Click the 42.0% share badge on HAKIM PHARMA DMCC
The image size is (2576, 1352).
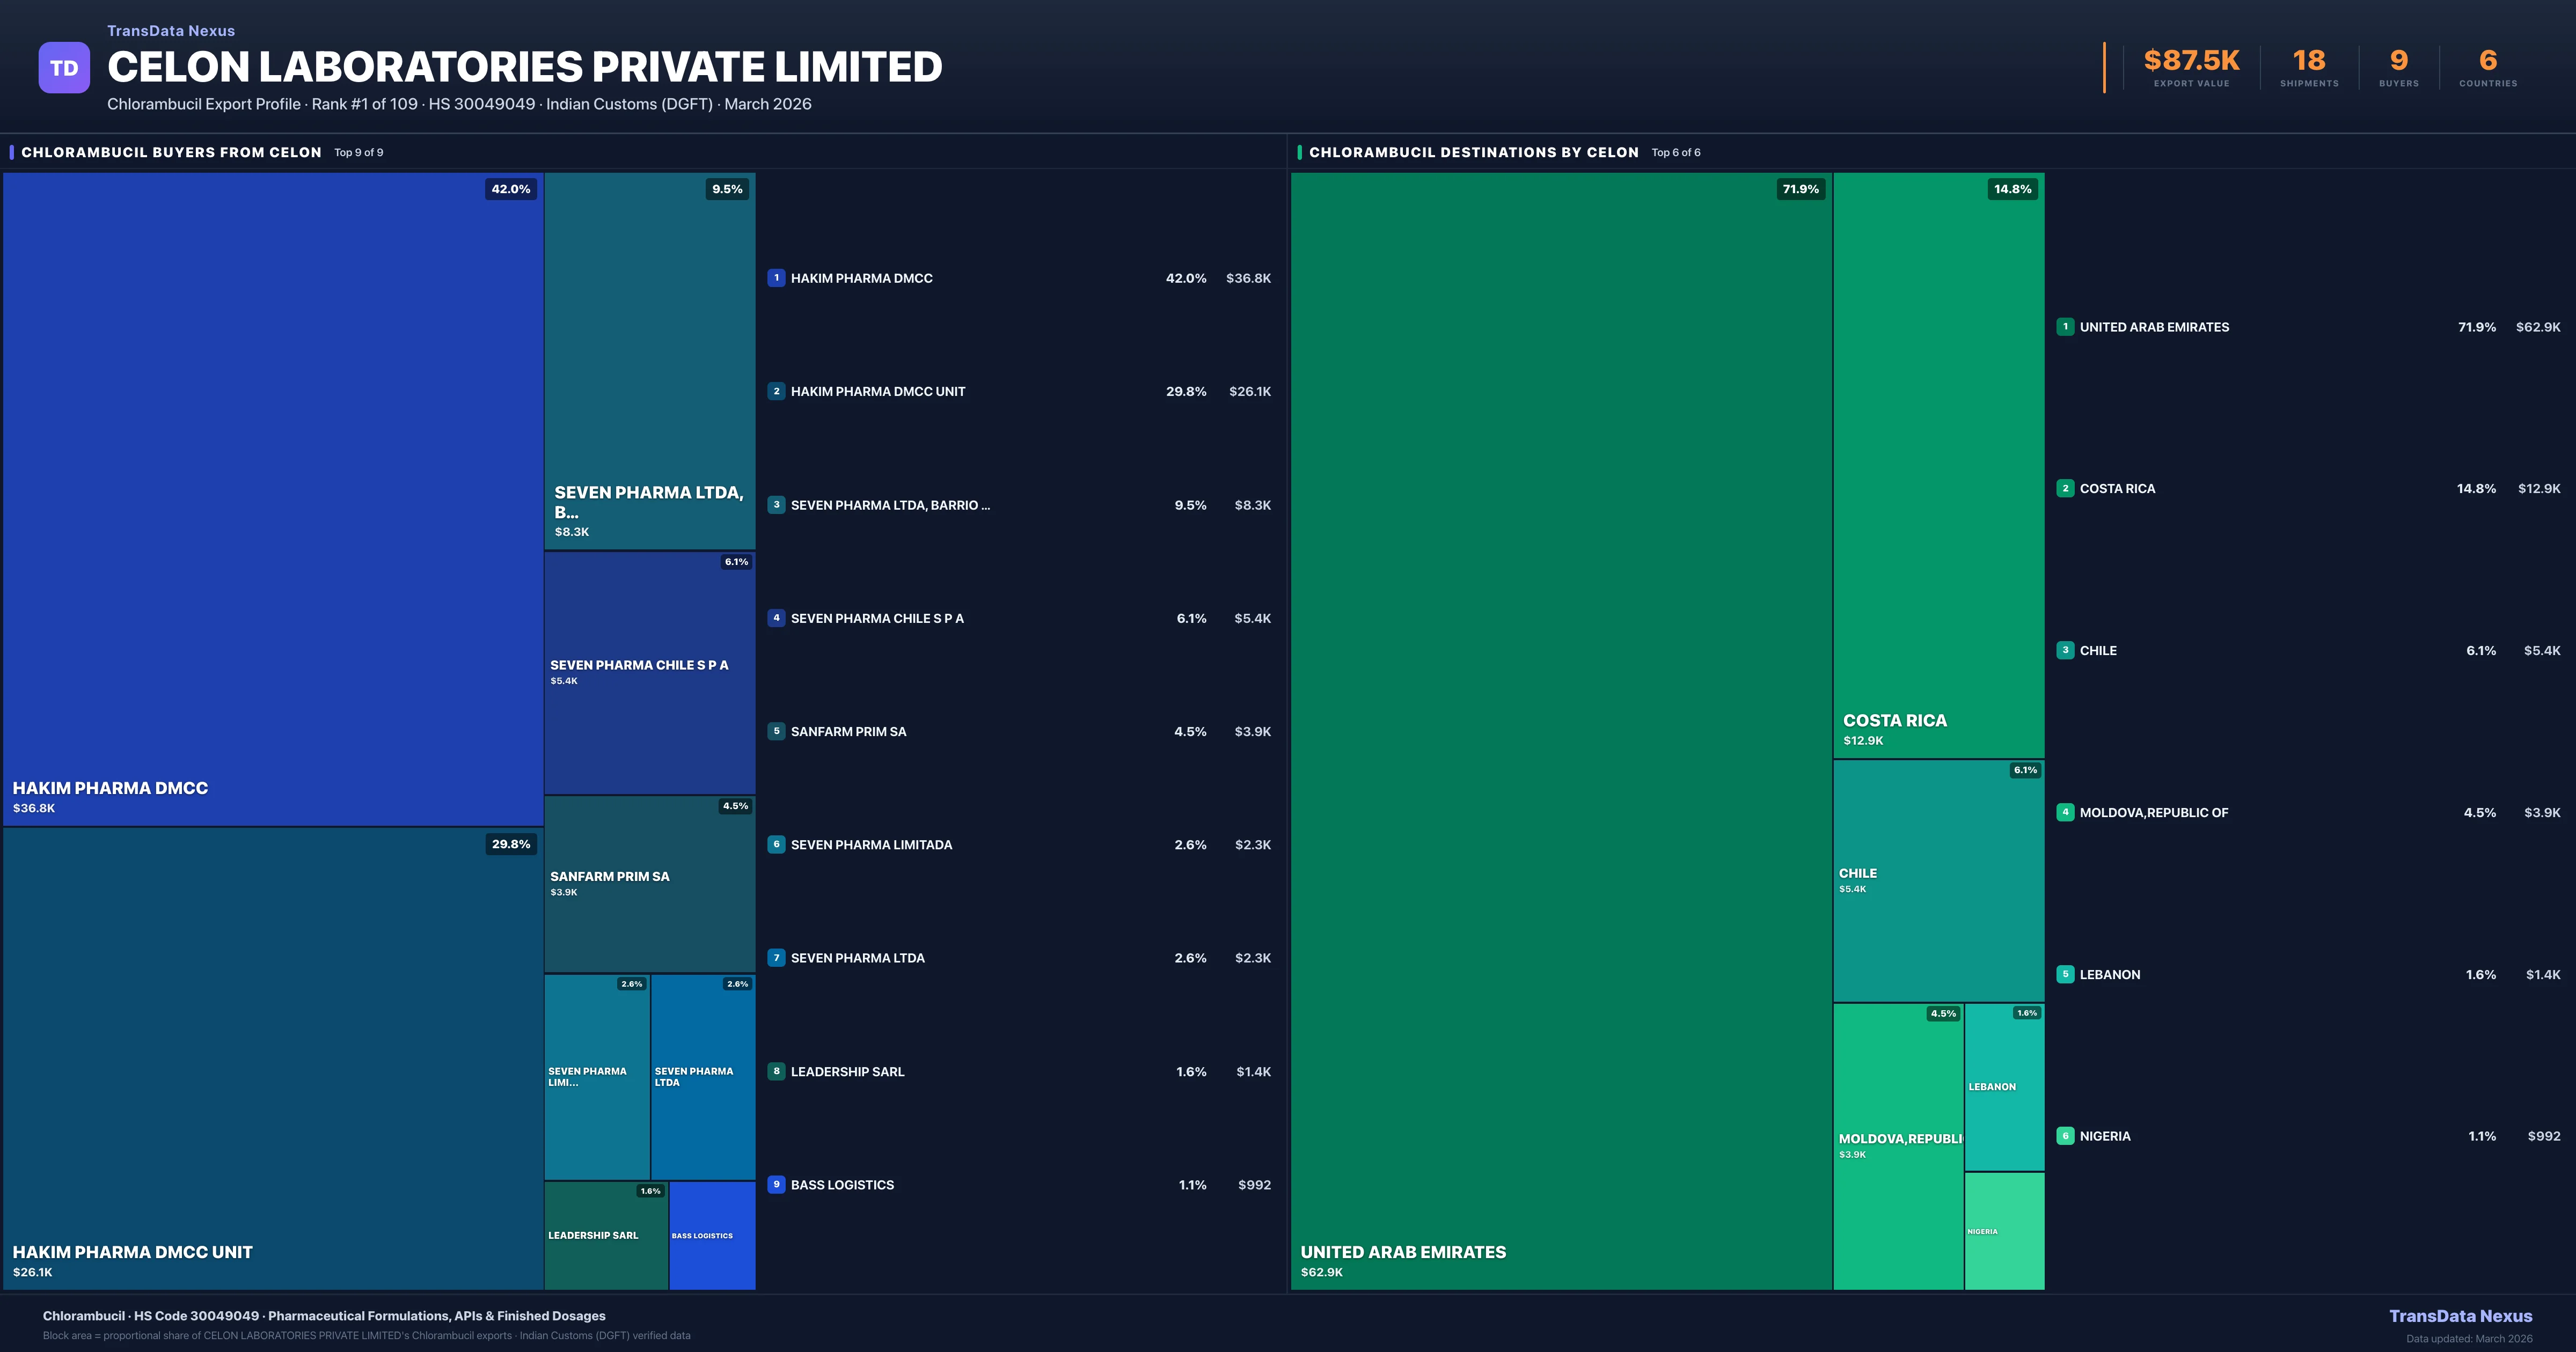[511, 189]
